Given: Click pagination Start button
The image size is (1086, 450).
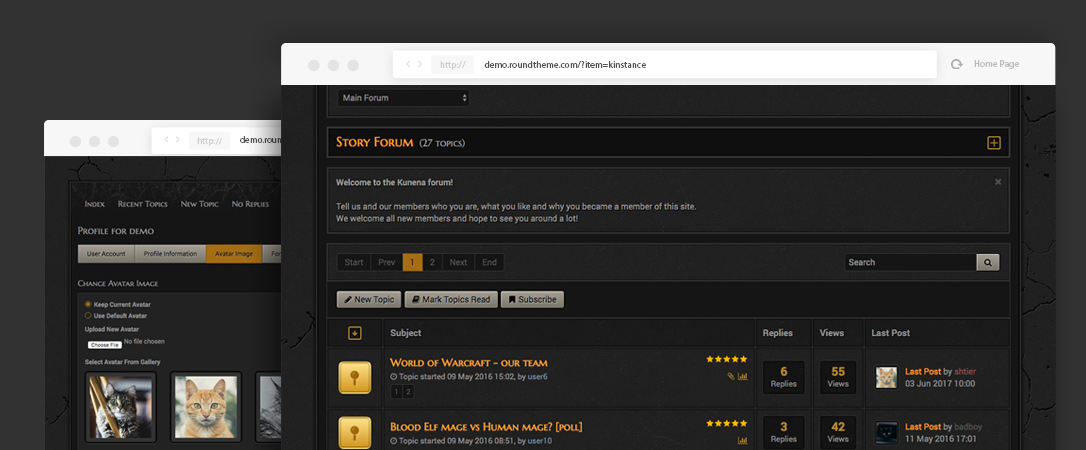Looking at the screenshot, I should [354, 262].
